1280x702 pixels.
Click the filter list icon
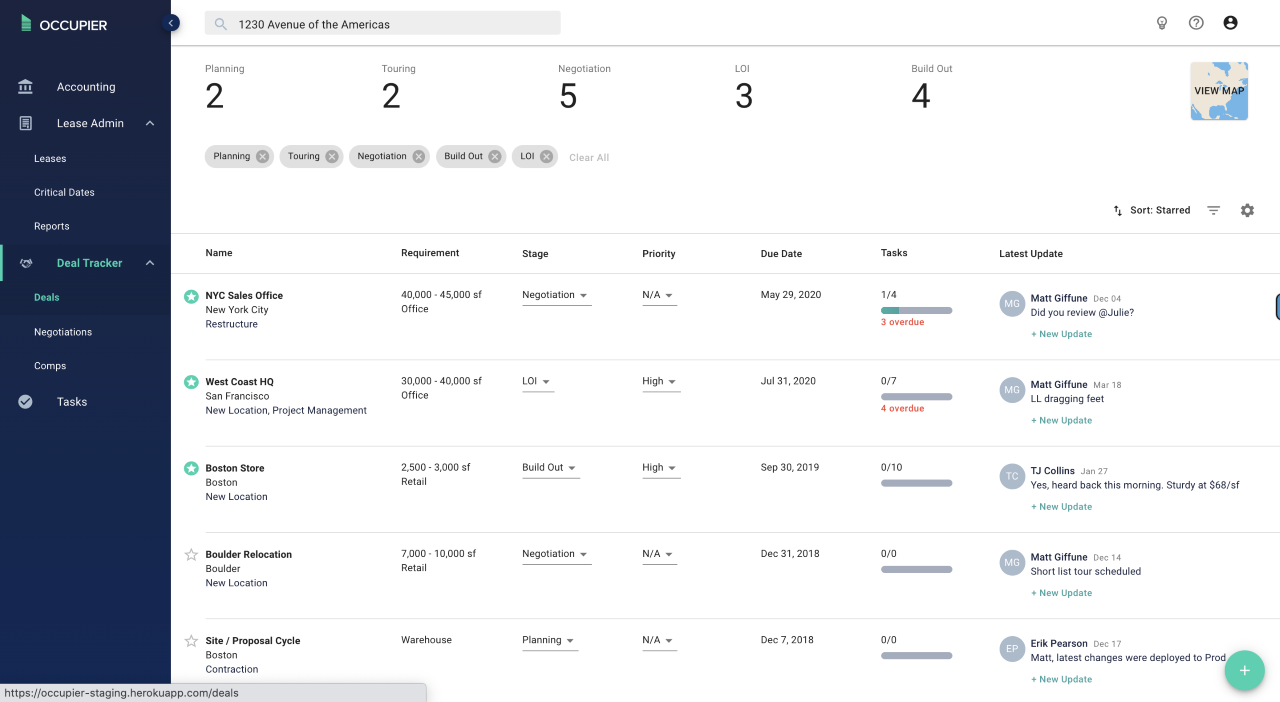(x=1213, y=211)
